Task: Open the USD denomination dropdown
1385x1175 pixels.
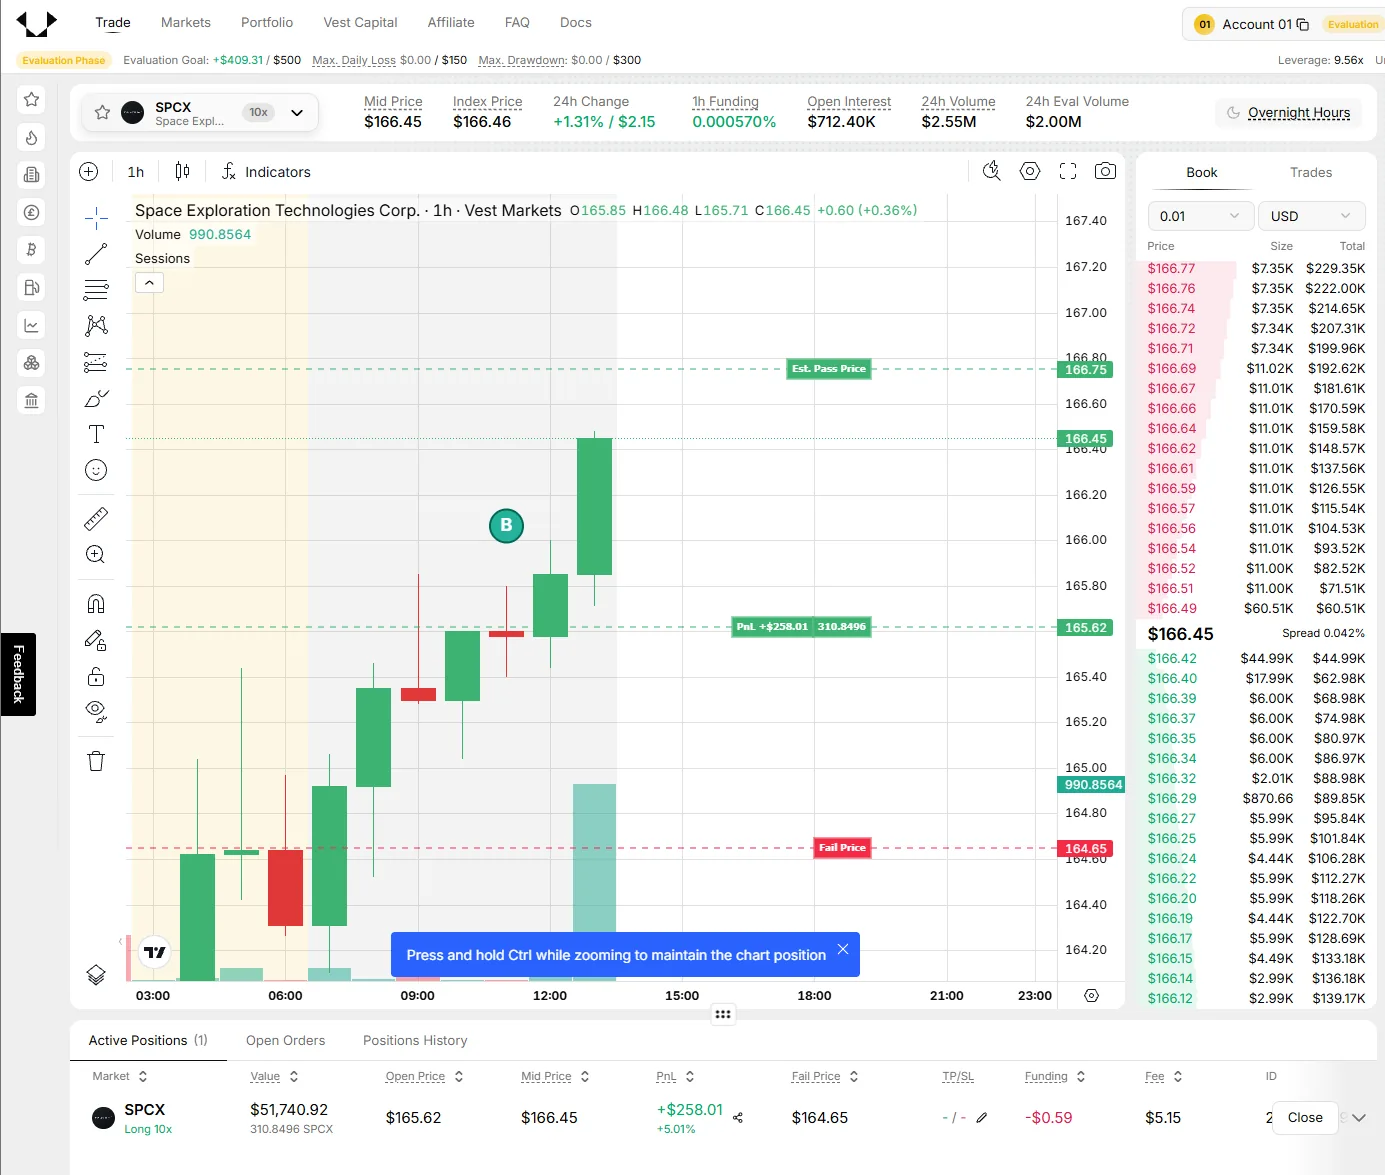Action: click(1310, 216)
